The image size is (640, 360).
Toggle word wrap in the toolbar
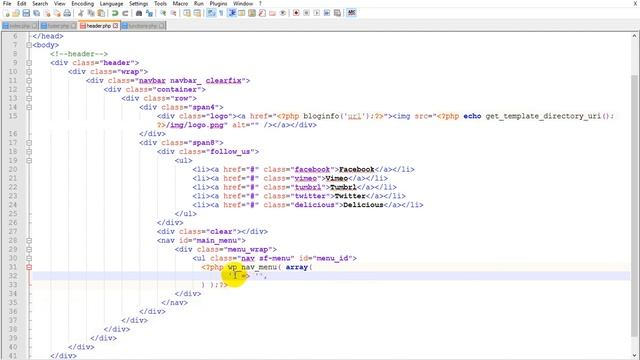(211, 13)
